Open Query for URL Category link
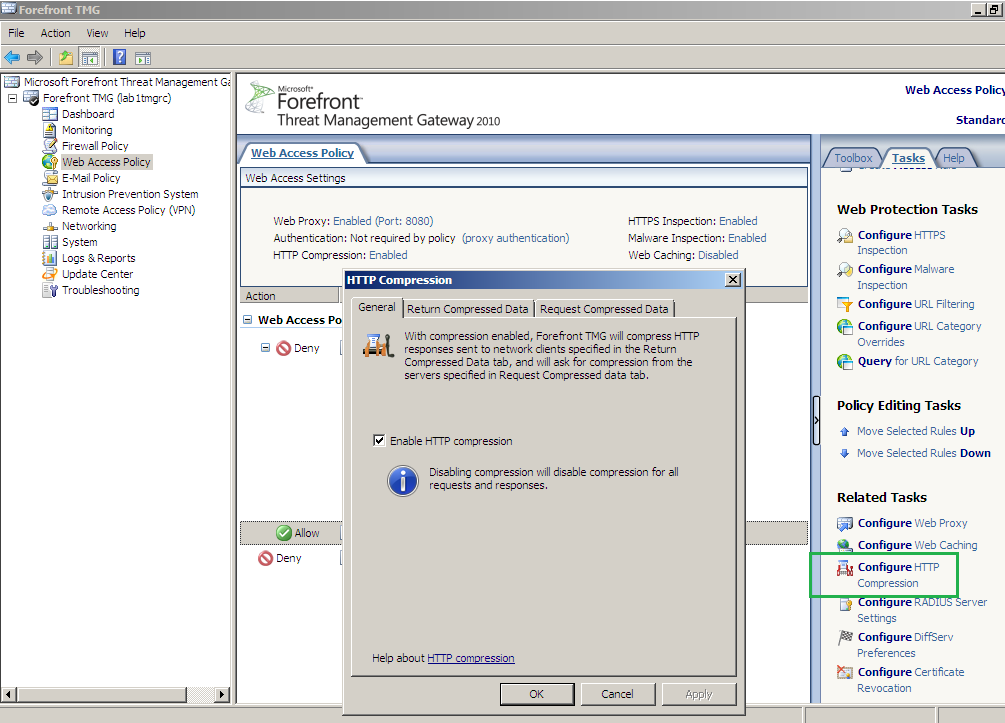 tap(918, 361)
